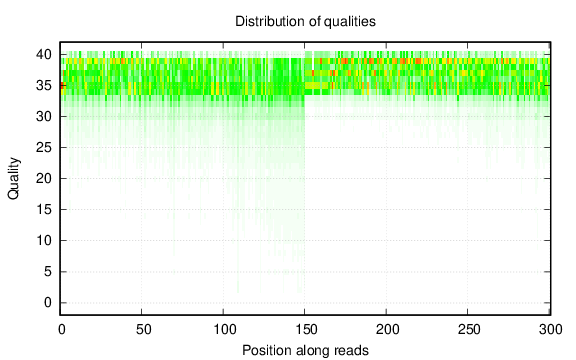Screen dimensions: 576x360
Task: Click the y-axis tick label 0
Action: (48, 303)
